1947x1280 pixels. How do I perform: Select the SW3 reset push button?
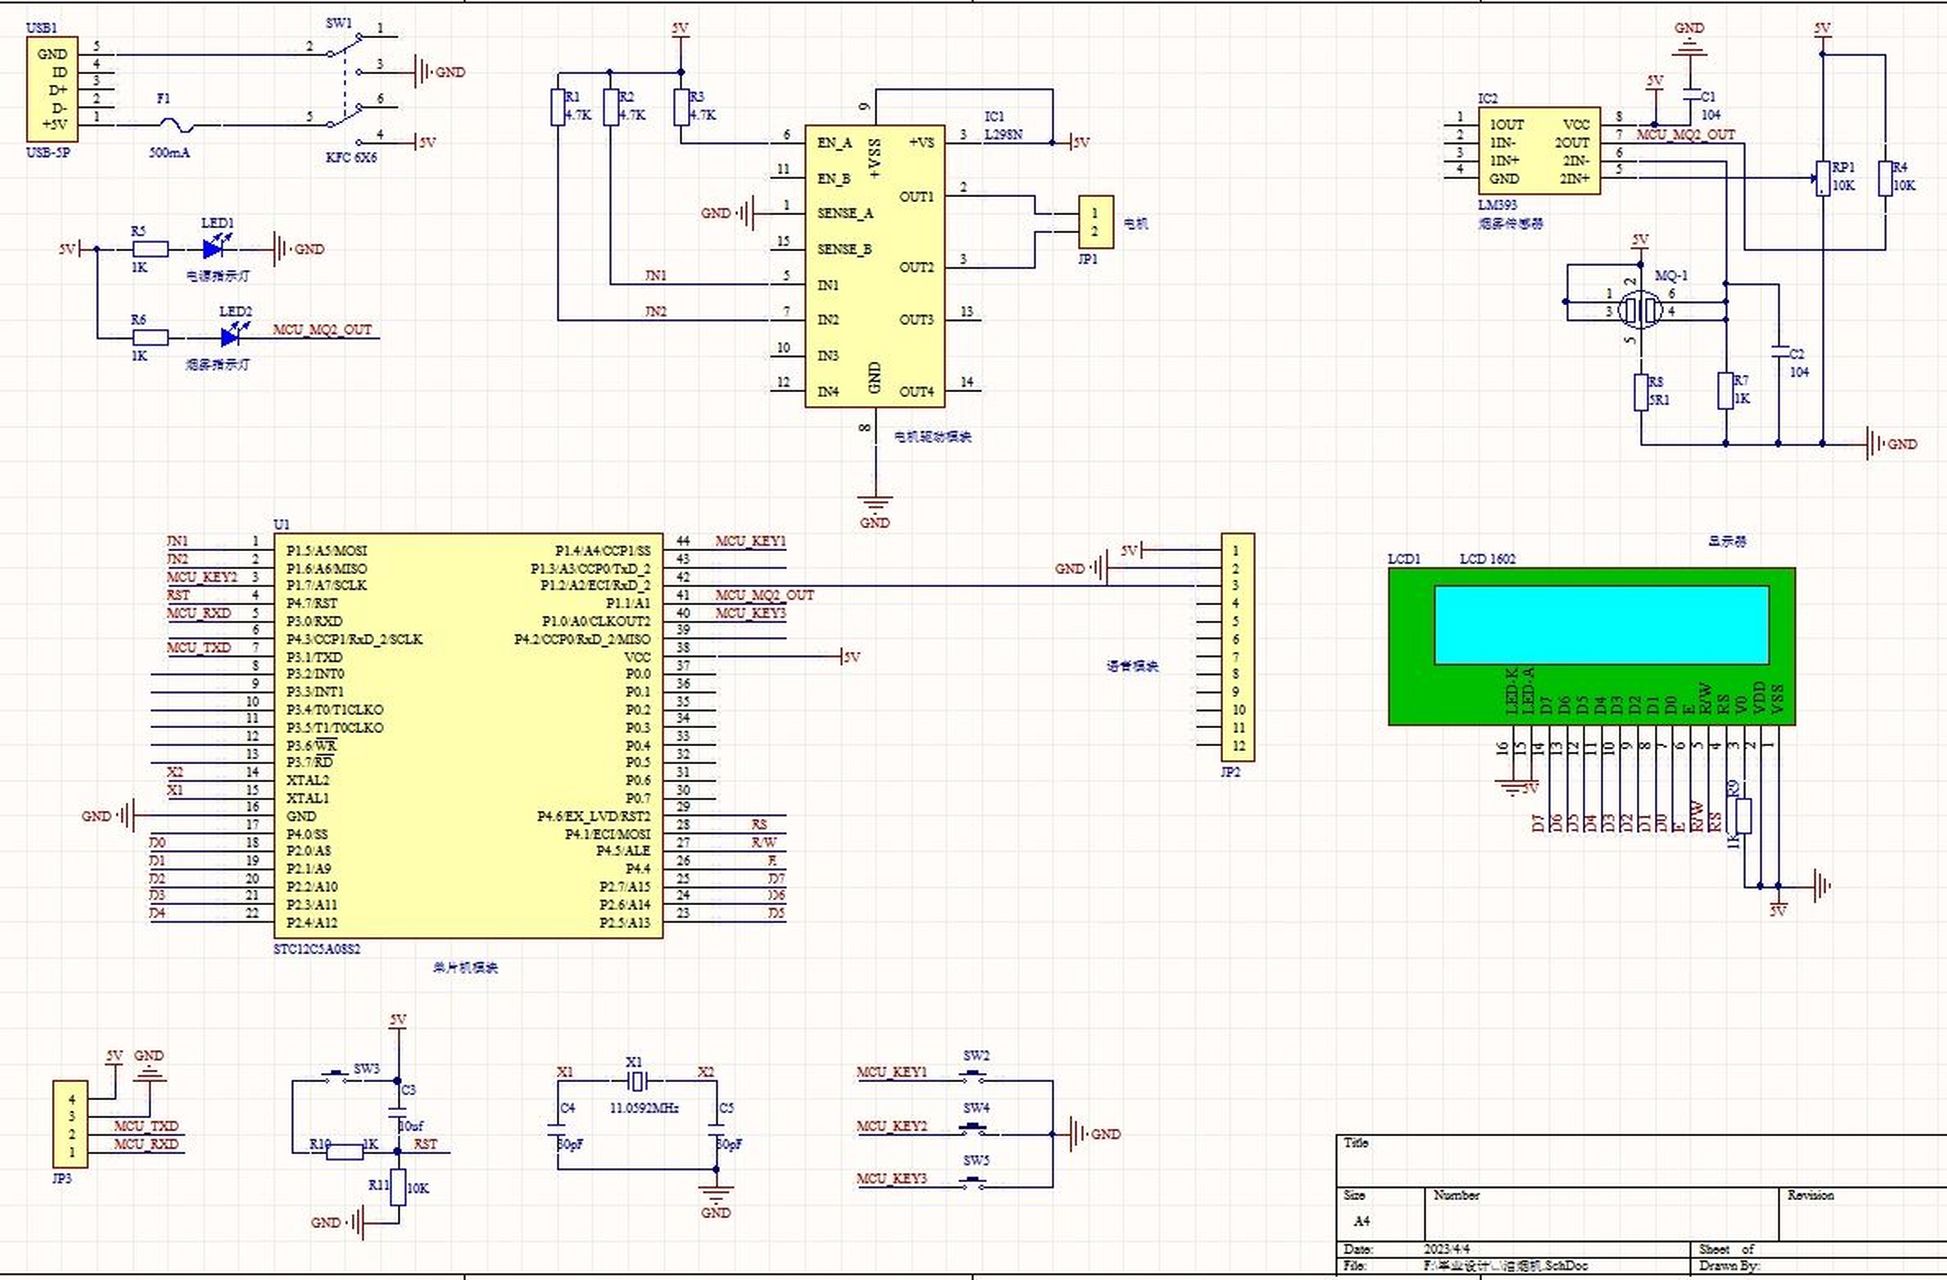point(336,1078)
